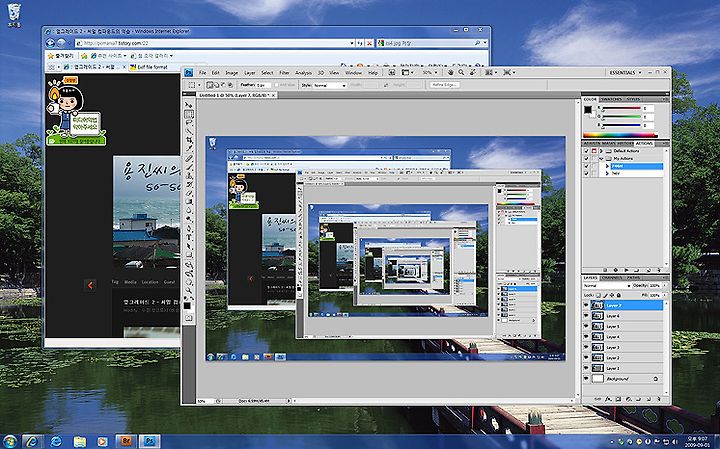
Task: Click the foreground color box in toolbox
Action: [x=187, y=306]
